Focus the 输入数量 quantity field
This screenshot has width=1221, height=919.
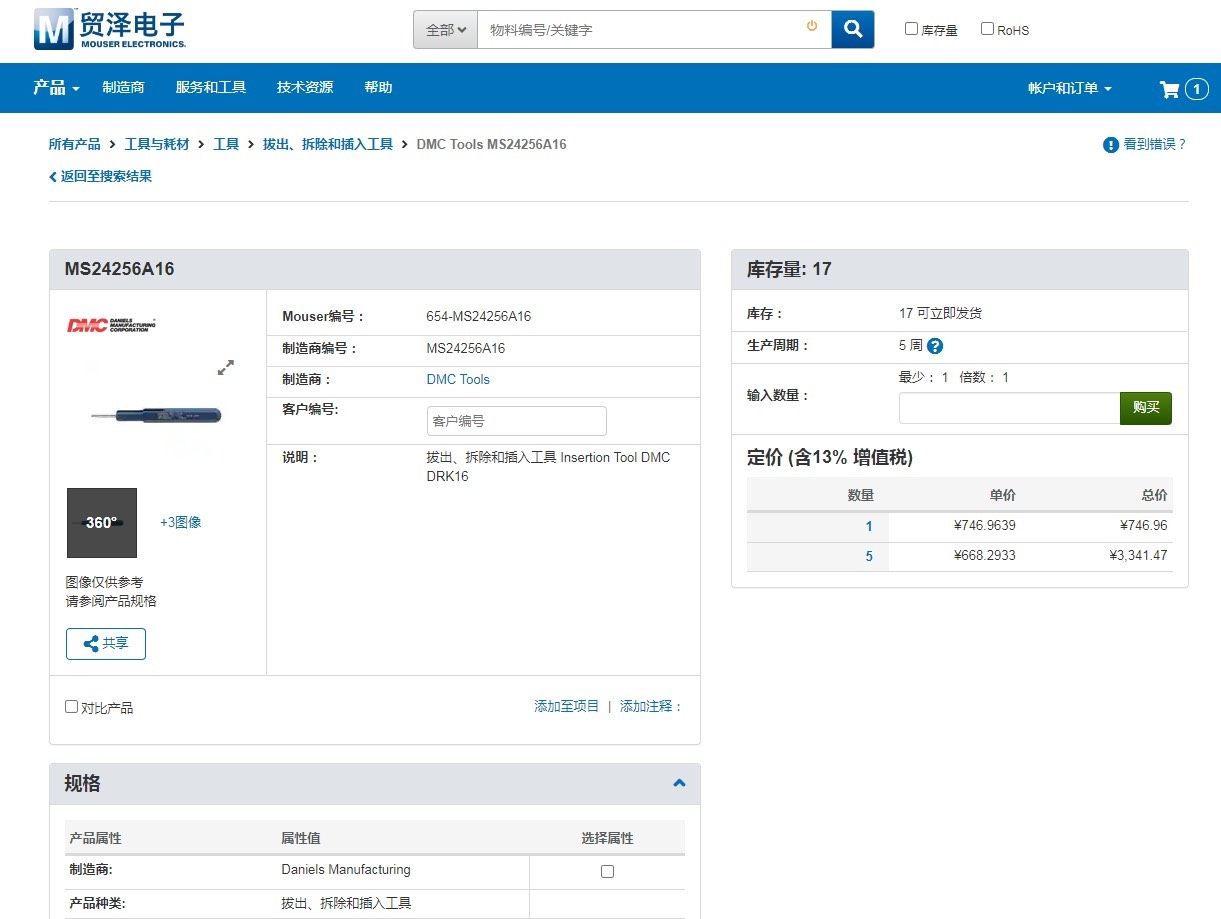1009,408
